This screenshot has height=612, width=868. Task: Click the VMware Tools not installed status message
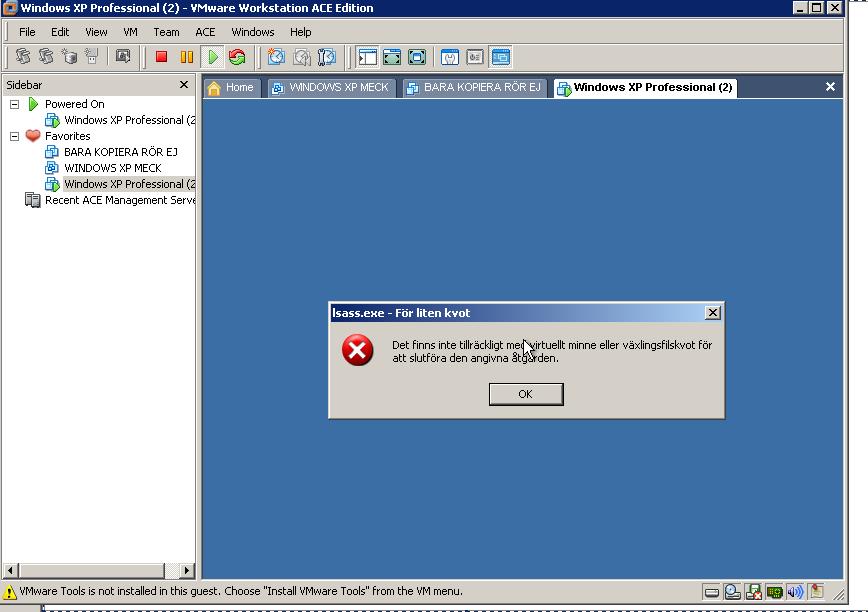(x=241, y=592)
